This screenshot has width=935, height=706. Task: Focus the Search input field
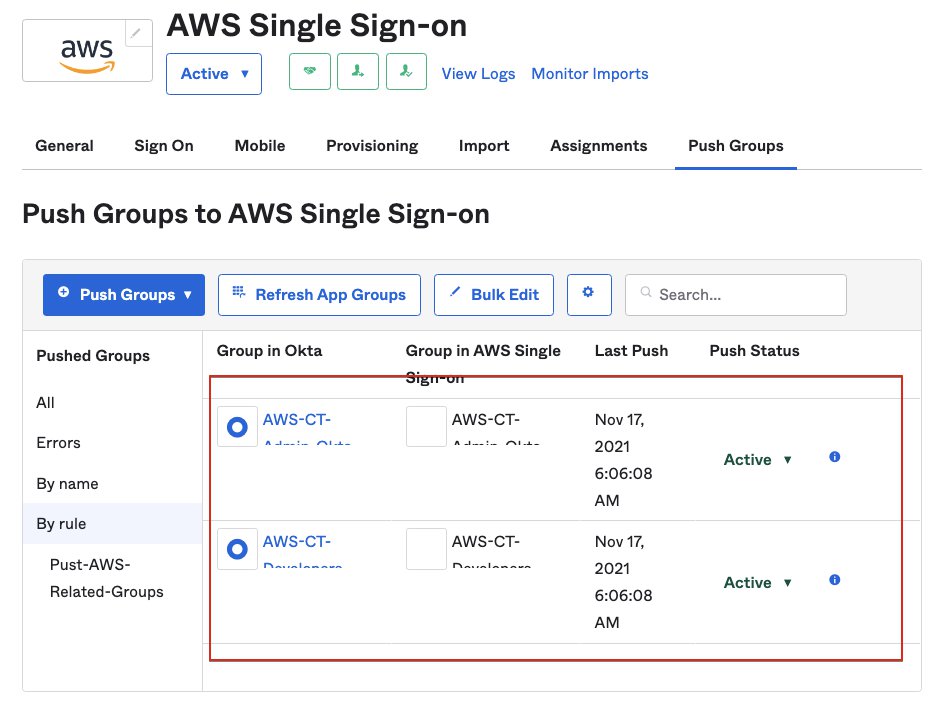tap(736, 295)
